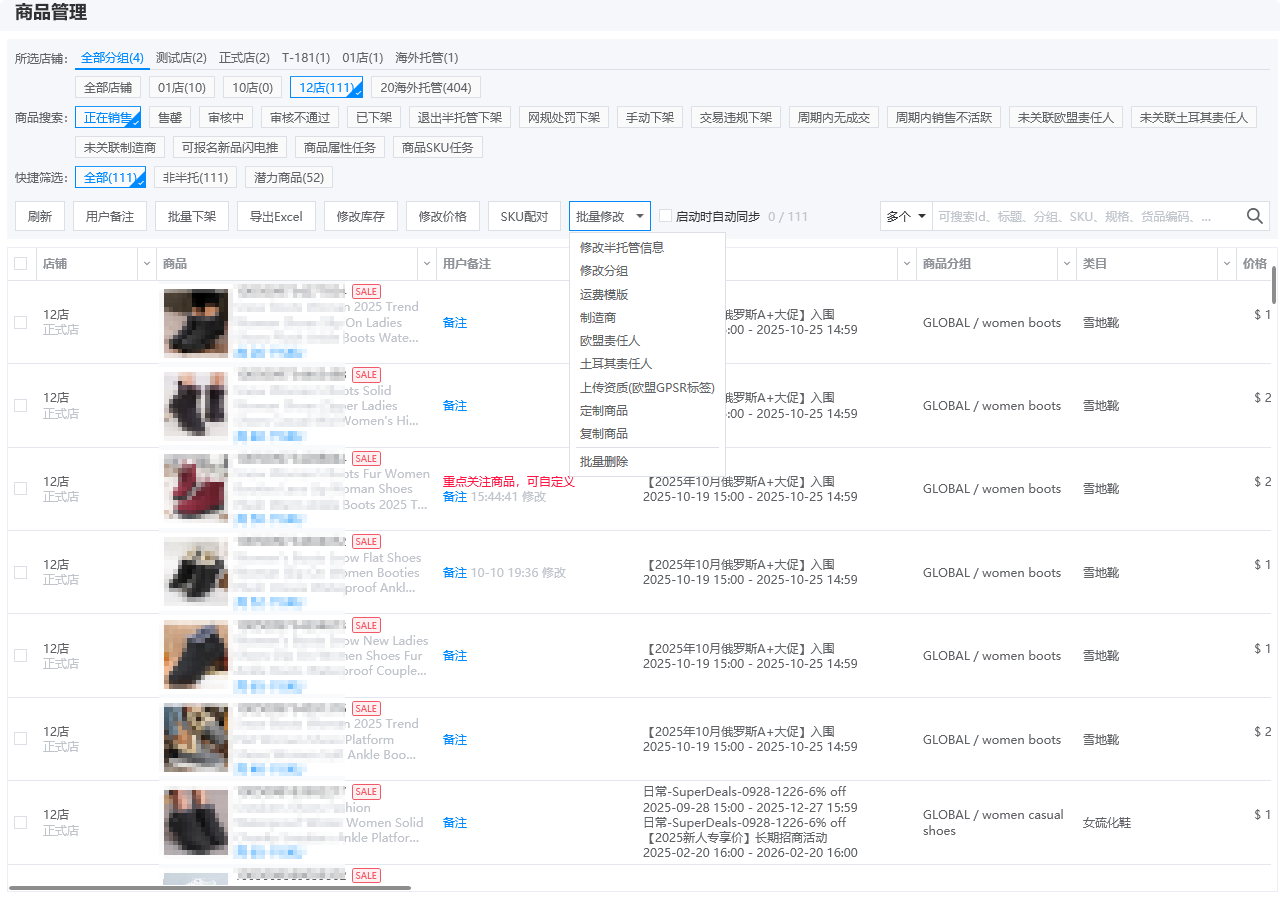Open the 多个 search mode dropdown
Screen dimensions: 1280x900
[905, 215]
